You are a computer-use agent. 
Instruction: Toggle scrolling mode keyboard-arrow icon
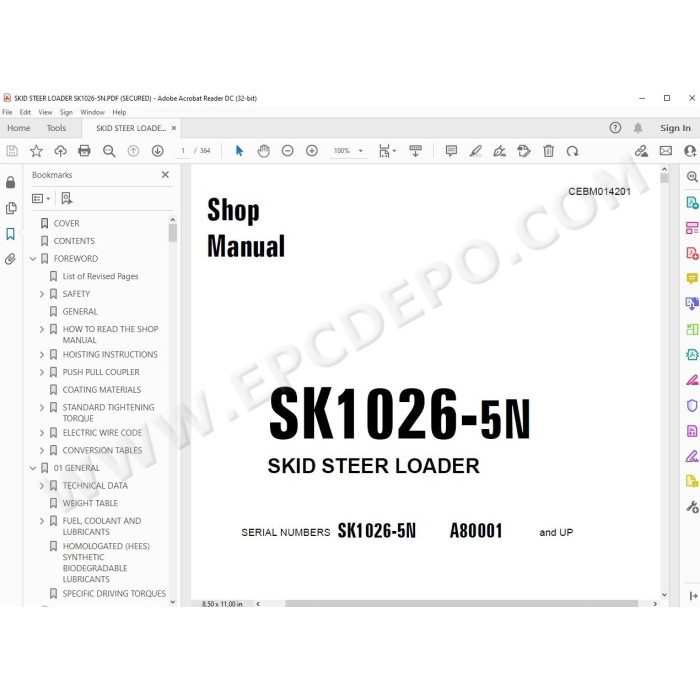(415, 151)
